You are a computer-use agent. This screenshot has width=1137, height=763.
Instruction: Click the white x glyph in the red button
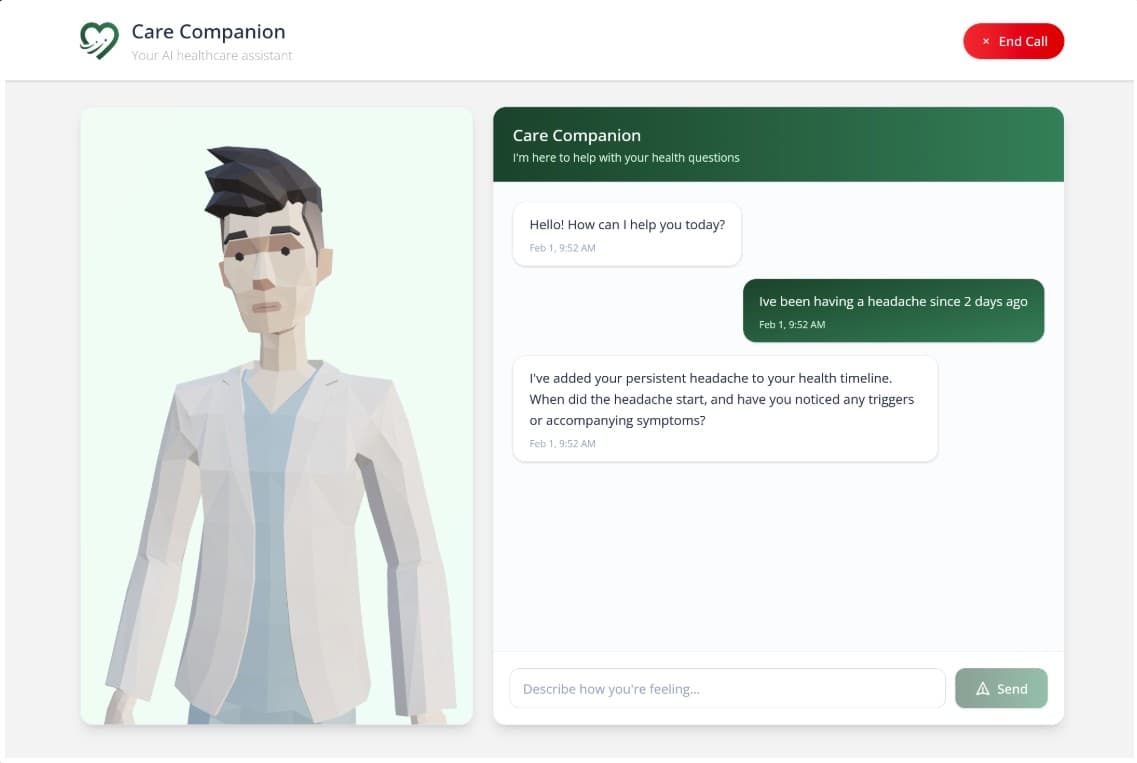(x=985, y=41)
